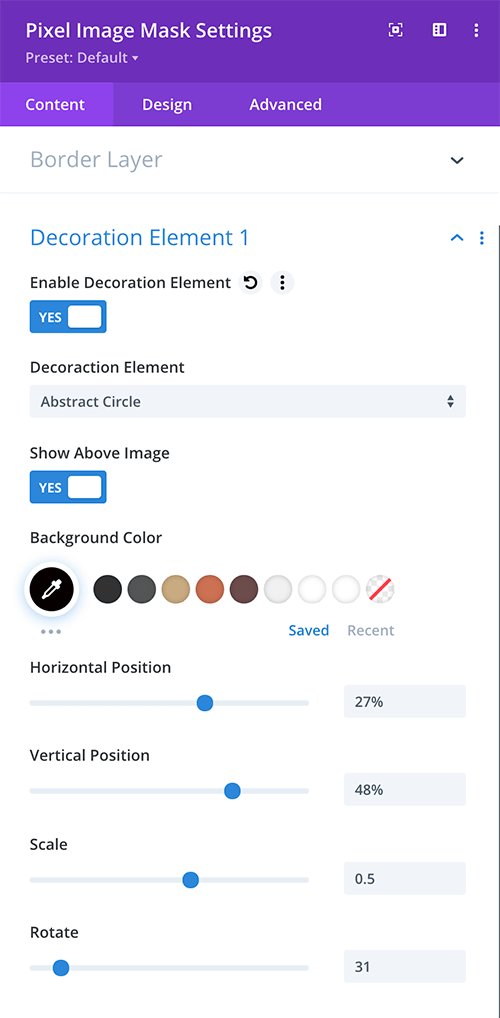Click the three dots below color picker
500x1018 pixels.
(51, 631)
